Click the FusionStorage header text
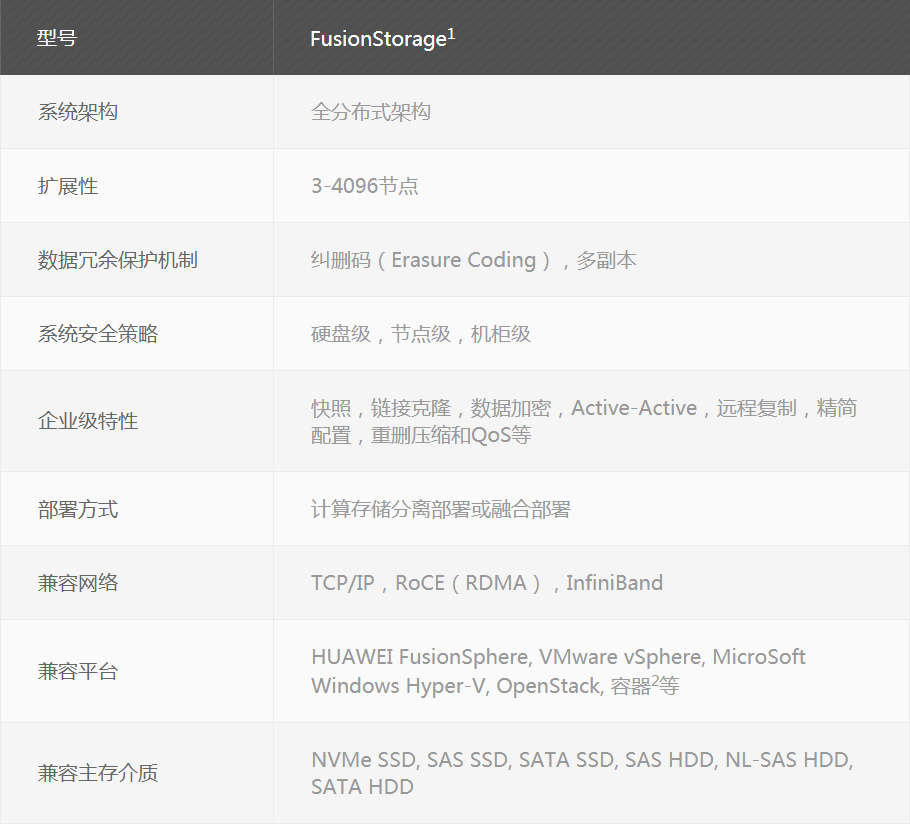 click(382, 39)
